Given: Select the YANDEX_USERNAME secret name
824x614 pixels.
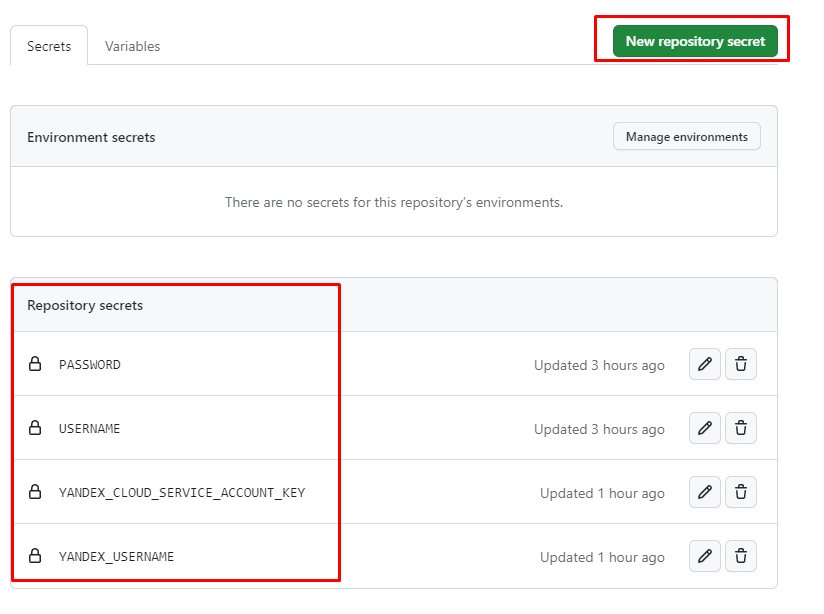Looking at the screenshot, I should tap(116, 557).
